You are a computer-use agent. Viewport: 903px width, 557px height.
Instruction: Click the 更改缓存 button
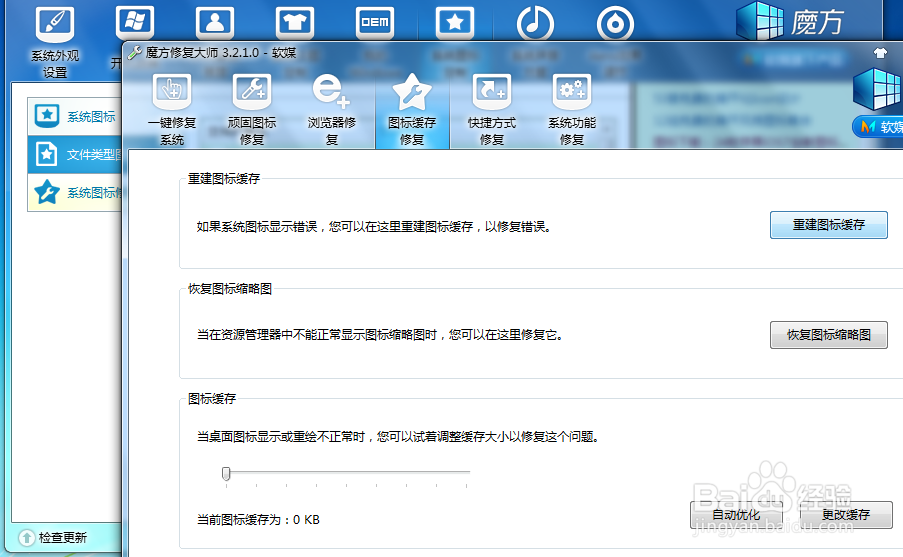(846, 514)
